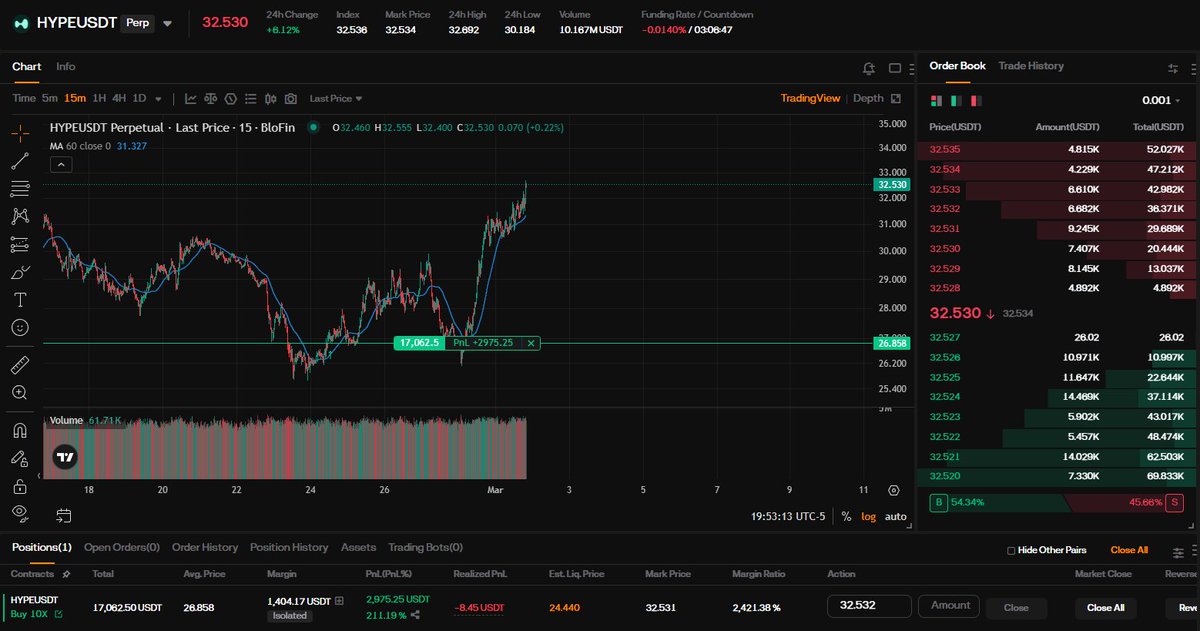Open the Position History tab
Screen dimensions: 1200x631
click(289, 548)
